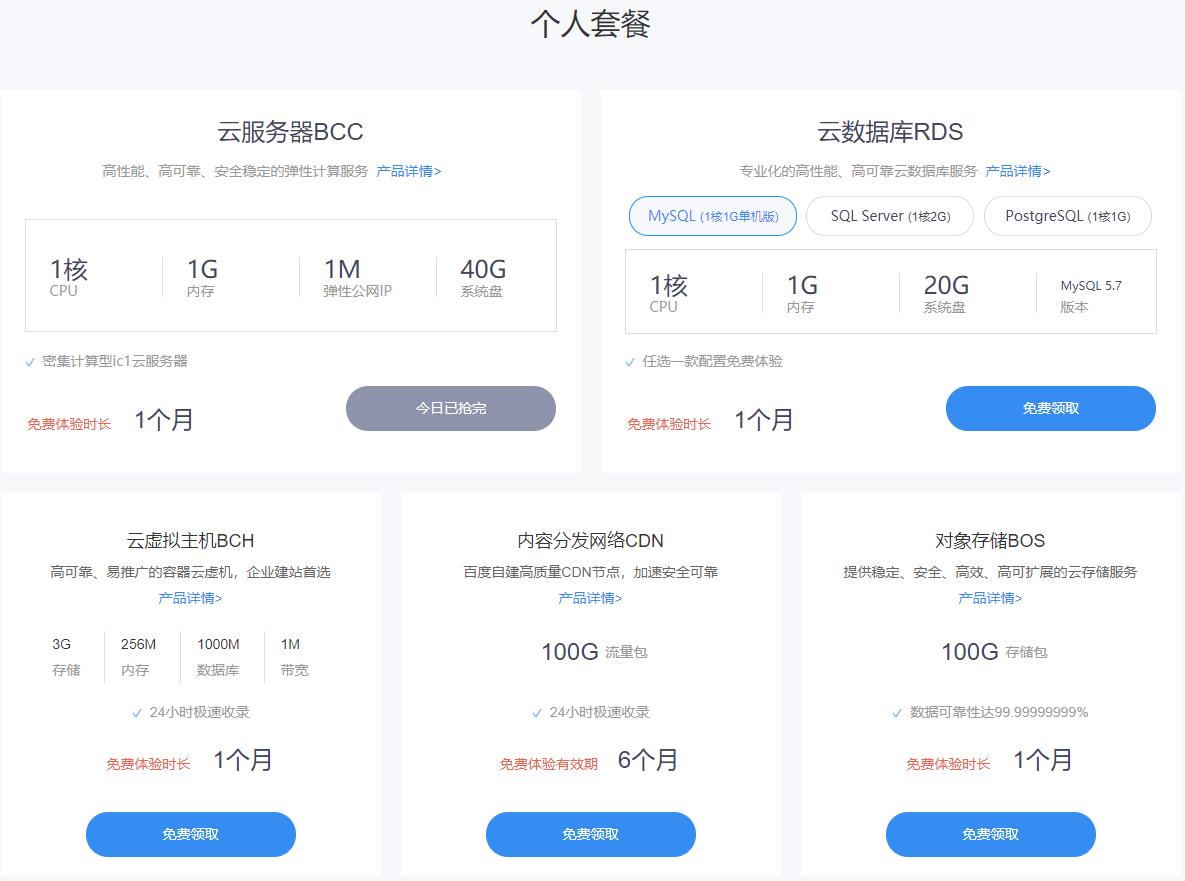Image resolution: width=1185 pixels, height=881 pixels.
Task: Click the 100G 流量包 text
Action: (x=594, y=651)
